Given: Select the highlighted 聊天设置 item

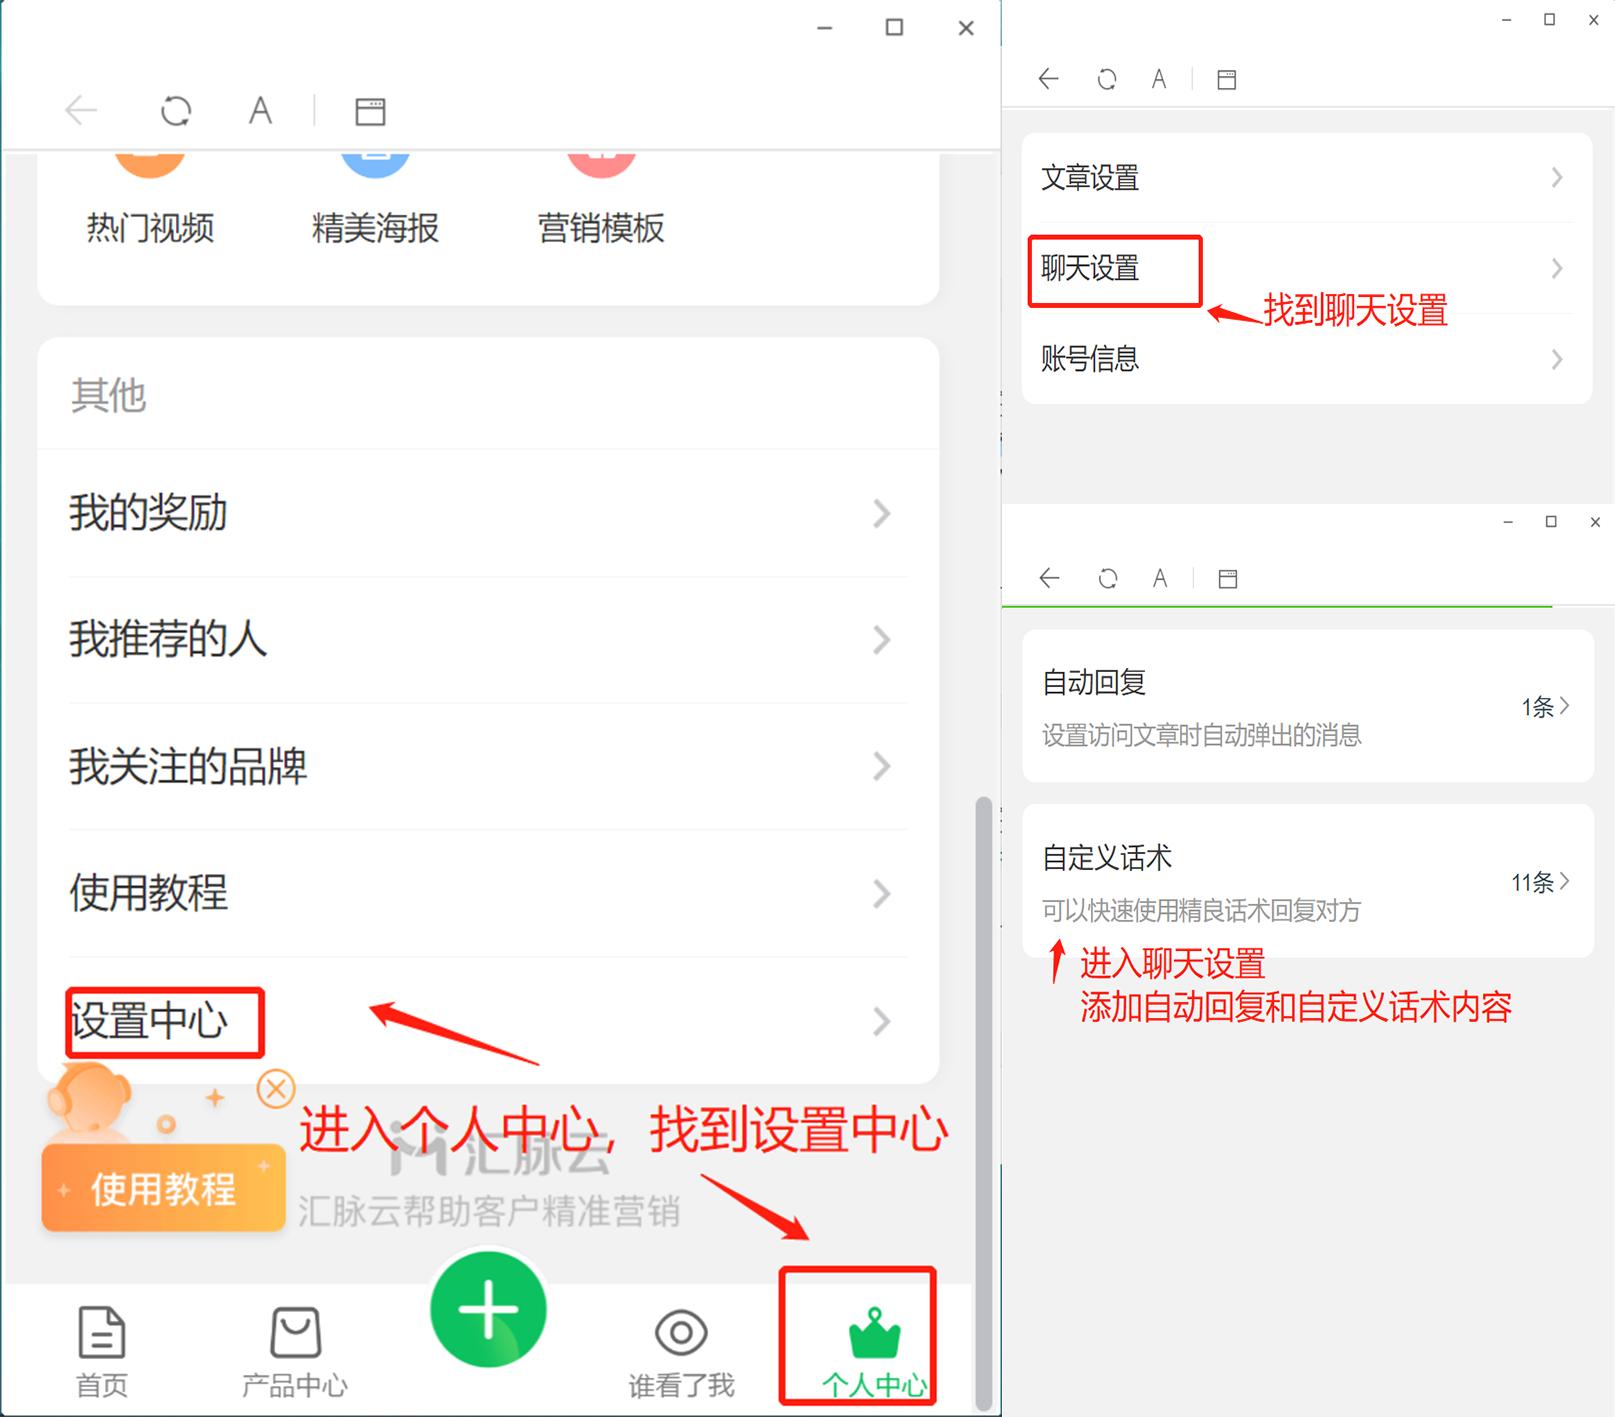Looking at the screenshot, I should coord(1089,268).
